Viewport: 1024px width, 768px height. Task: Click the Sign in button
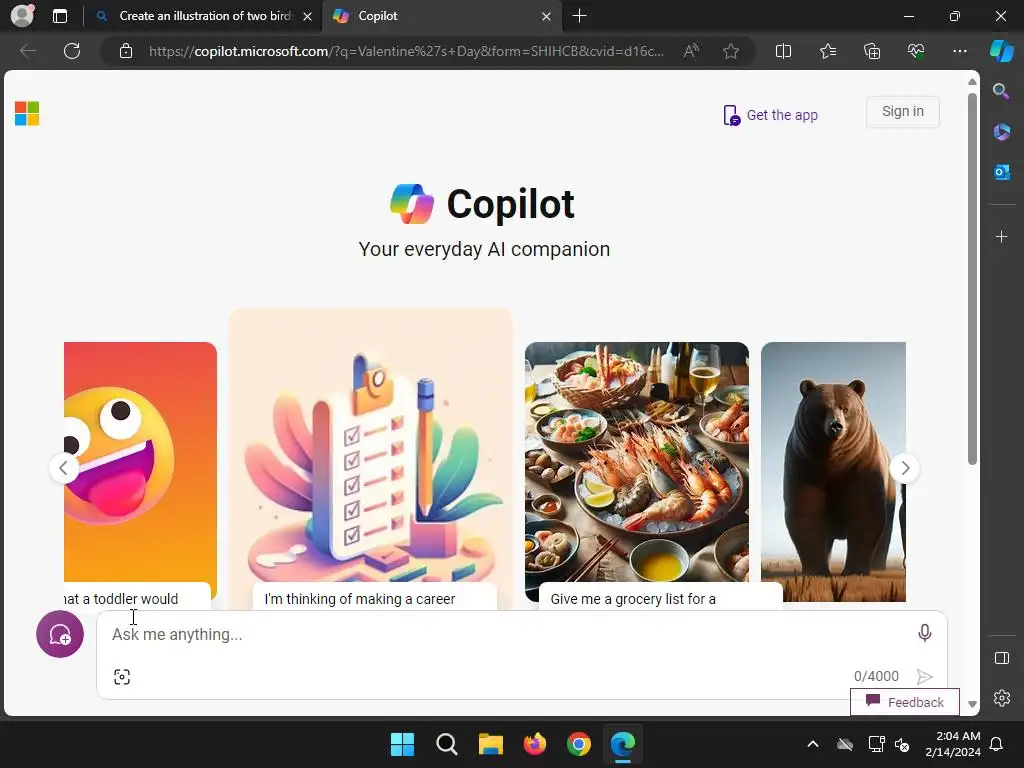coord(903,112)
